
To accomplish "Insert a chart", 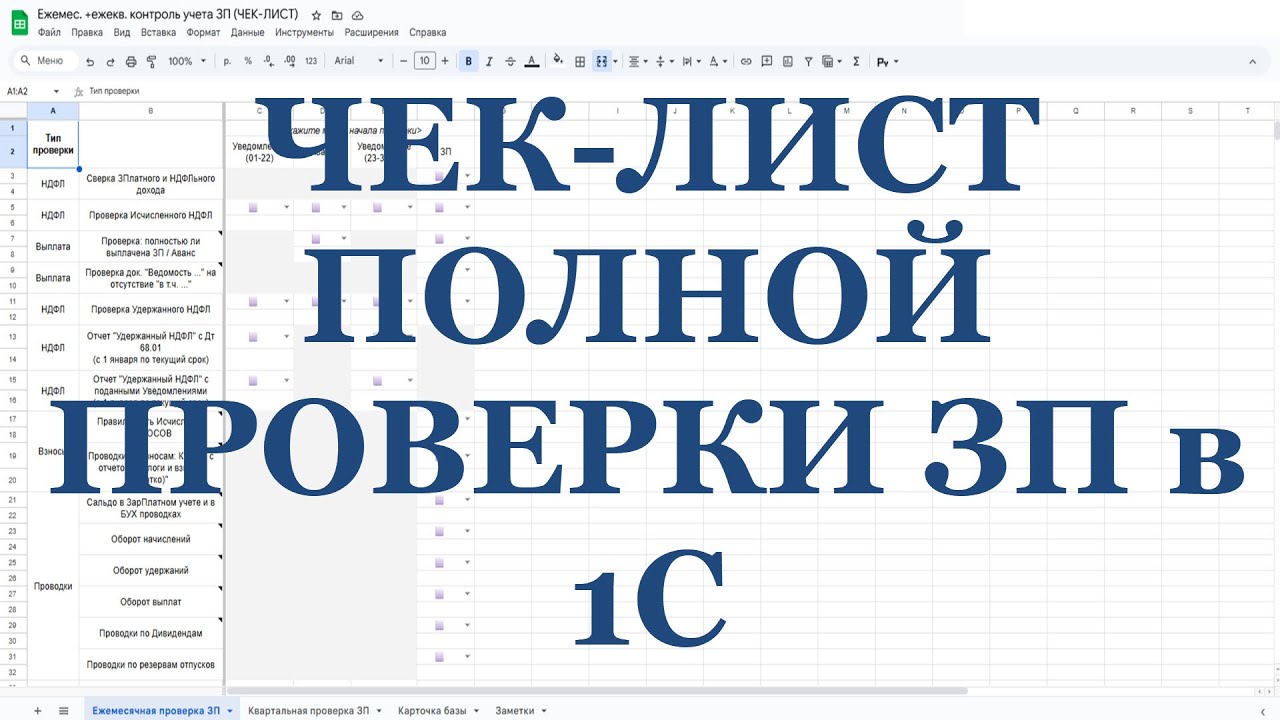I will (788, 61).
